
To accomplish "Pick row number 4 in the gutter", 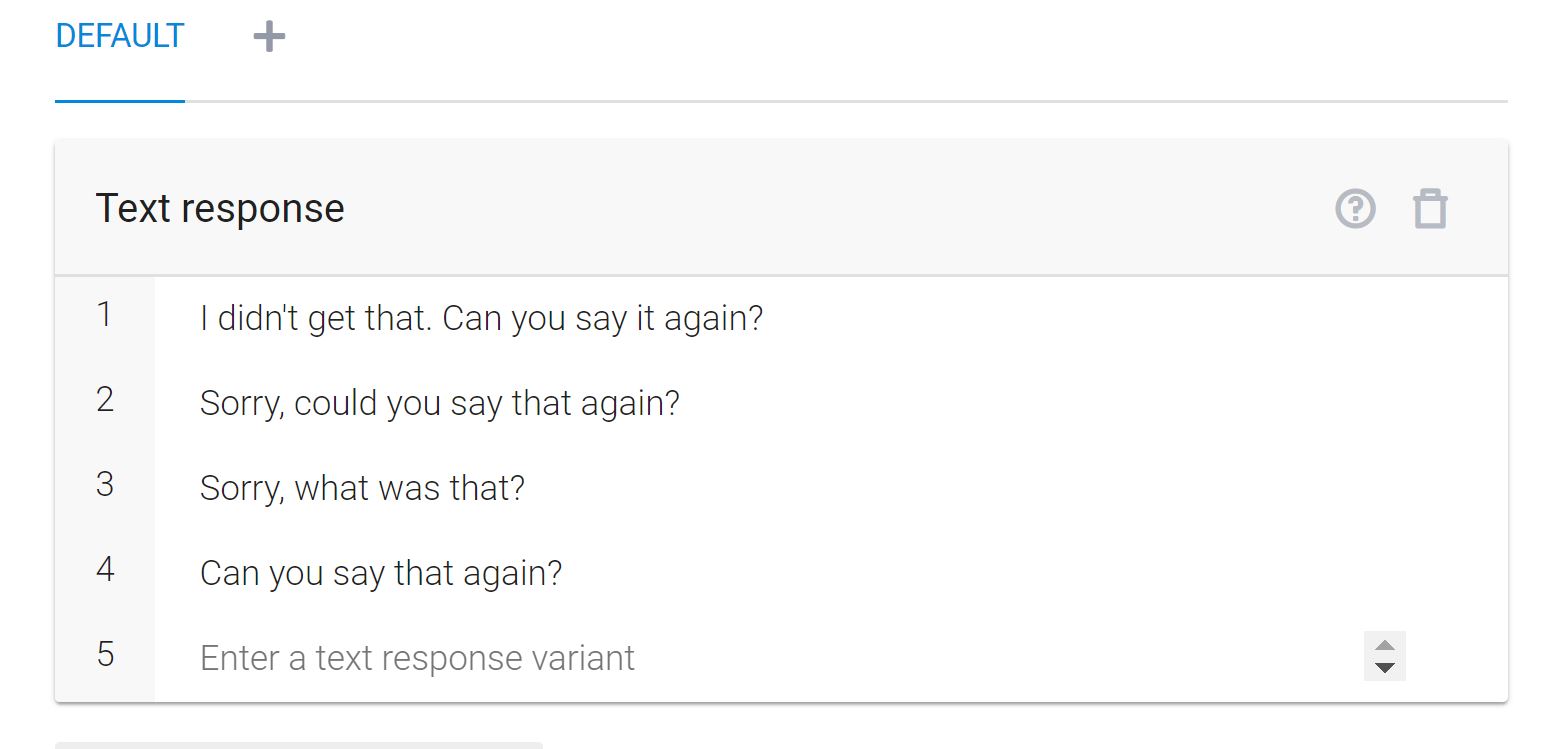I will click(x=105, y=570).
